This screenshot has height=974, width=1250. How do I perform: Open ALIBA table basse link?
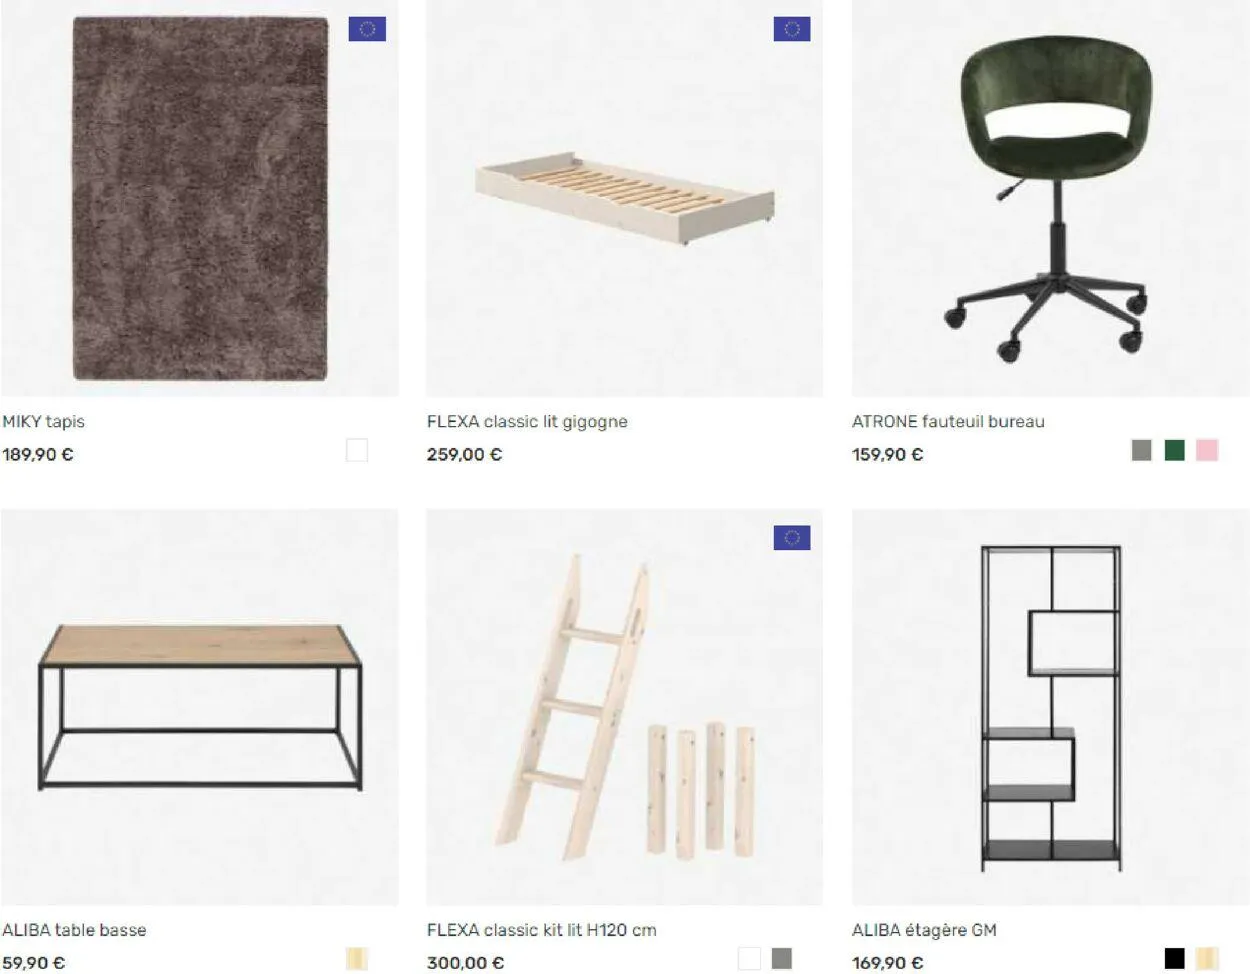(74, 930)
